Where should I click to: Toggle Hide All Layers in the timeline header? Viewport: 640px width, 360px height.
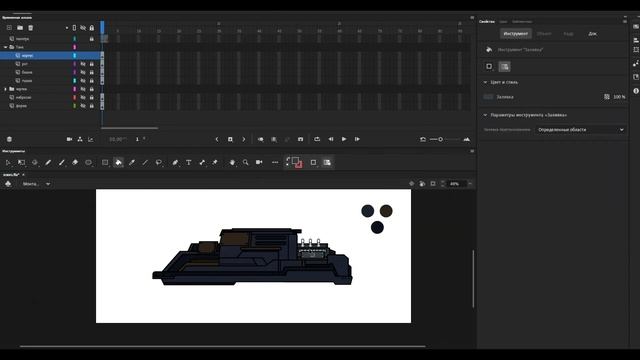click(x=83, y=28)
